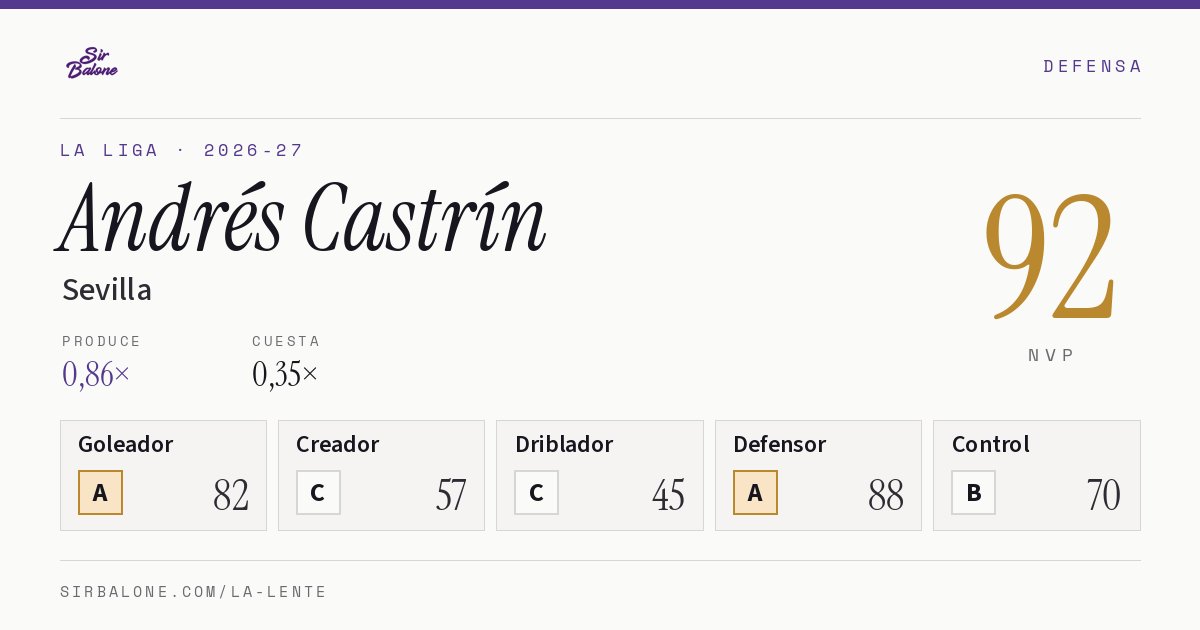The image size is (1200, 630).
Task: Click the 82 score in Goleador
Action: [x=231, y=495]
